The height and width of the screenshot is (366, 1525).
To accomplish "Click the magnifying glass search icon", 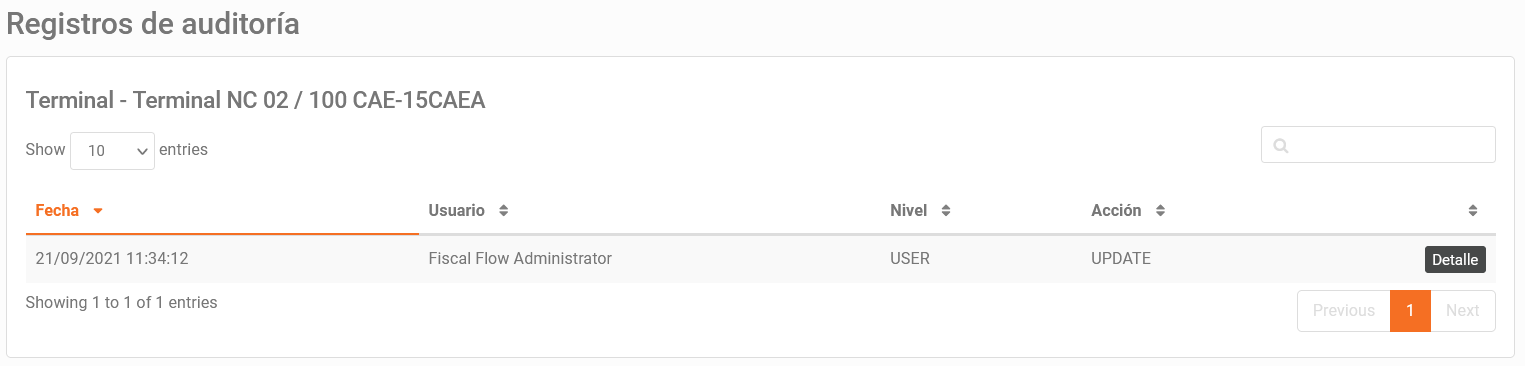I will point(1280,146).
